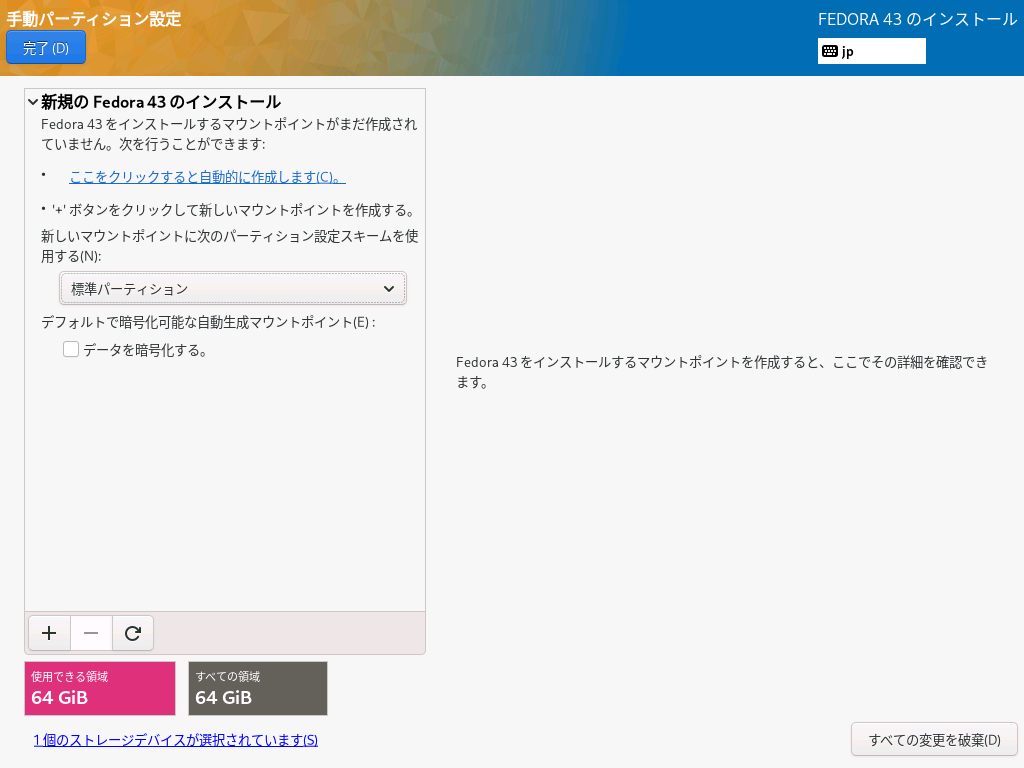Viewport: 1024px width, 768px height.
Task: Click the pink 使用できる領域 64 GiB box
Action: pos(100,688)
